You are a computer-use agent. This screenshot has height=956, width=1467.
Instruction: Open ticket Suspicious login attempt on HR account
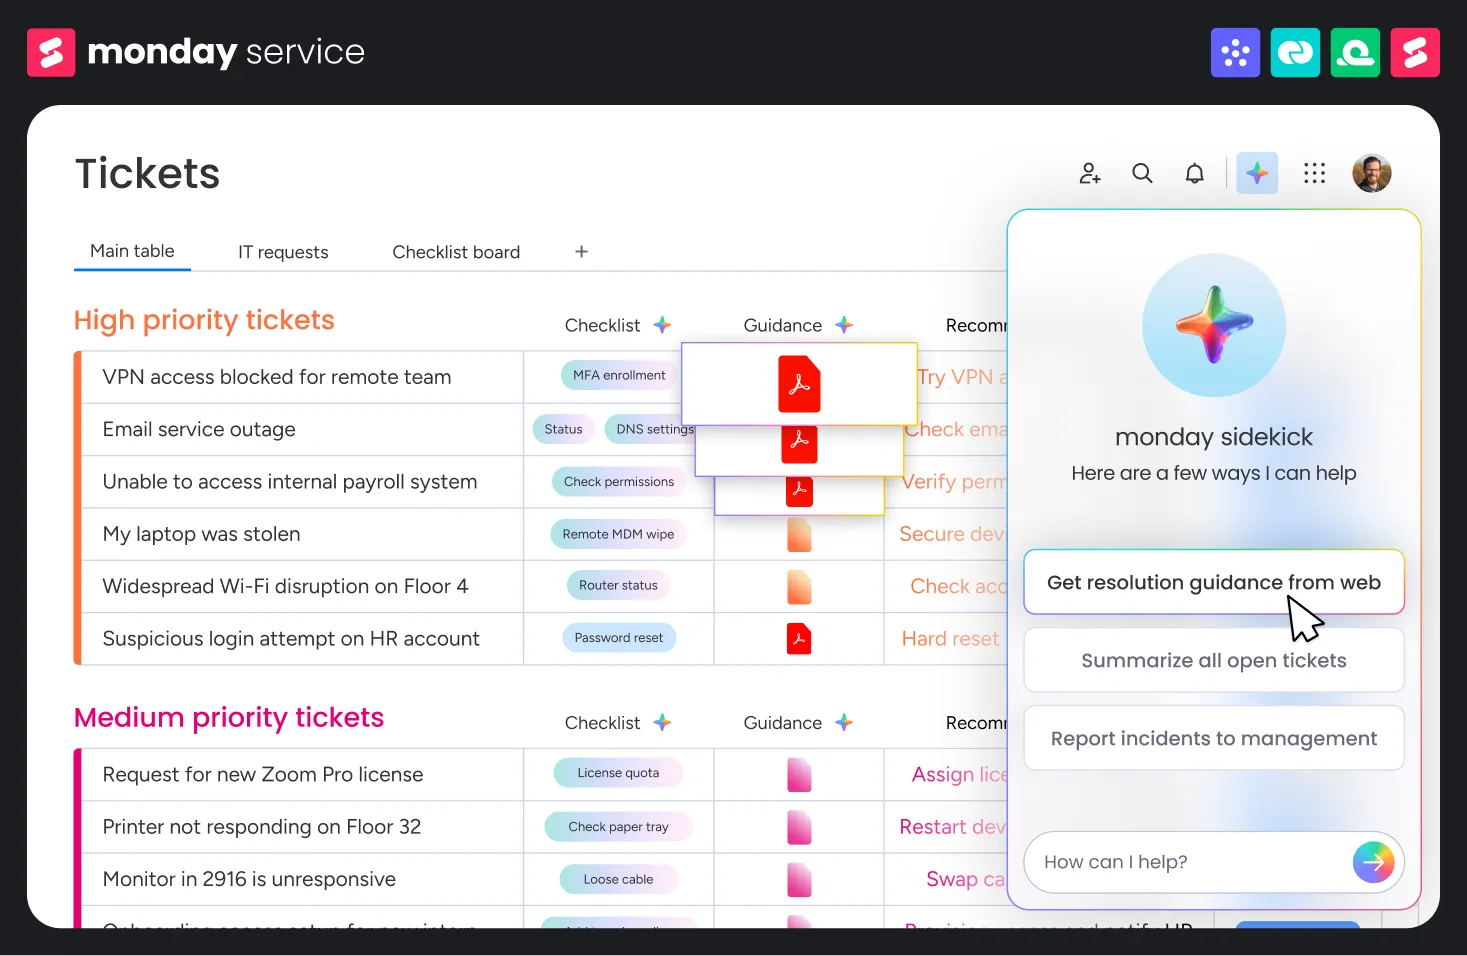tap(291, 638)
